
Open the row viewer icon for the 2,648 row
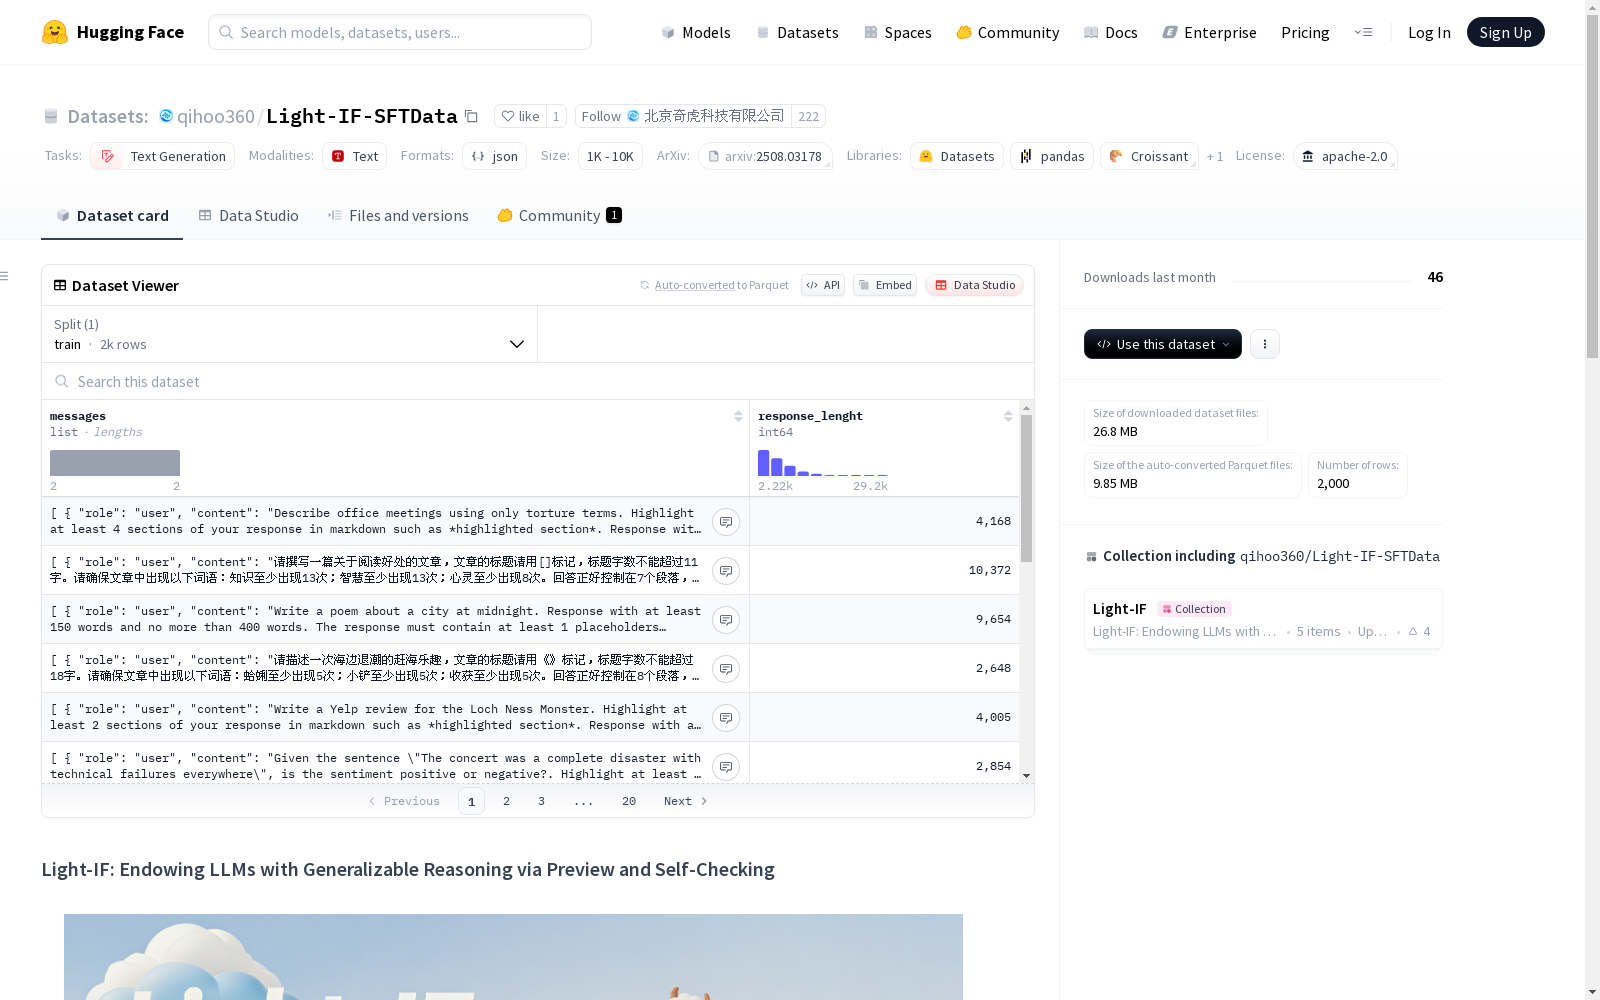[x=726, y=669]
